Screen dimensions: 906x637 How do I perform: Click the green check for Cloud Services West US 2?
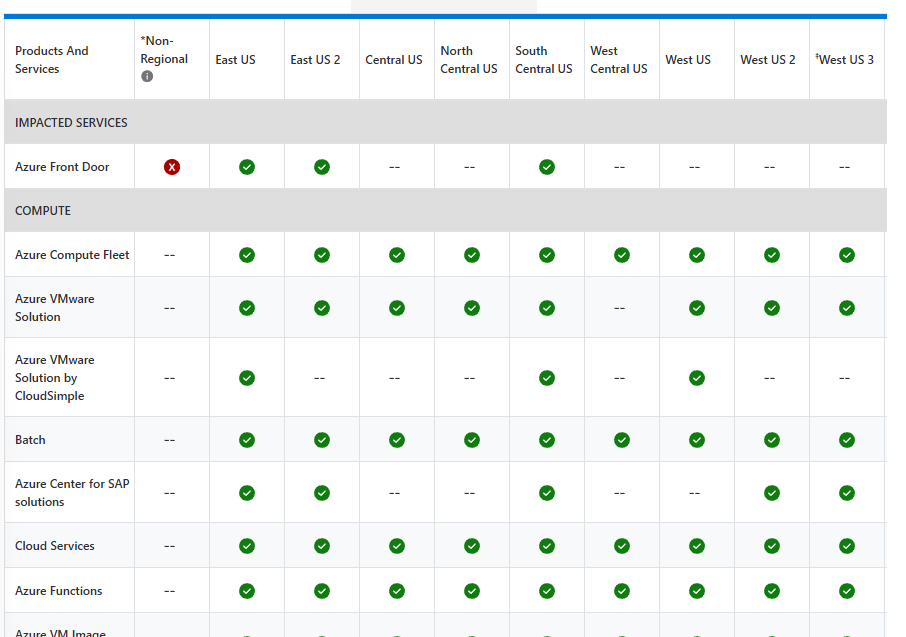click(771, 545)
